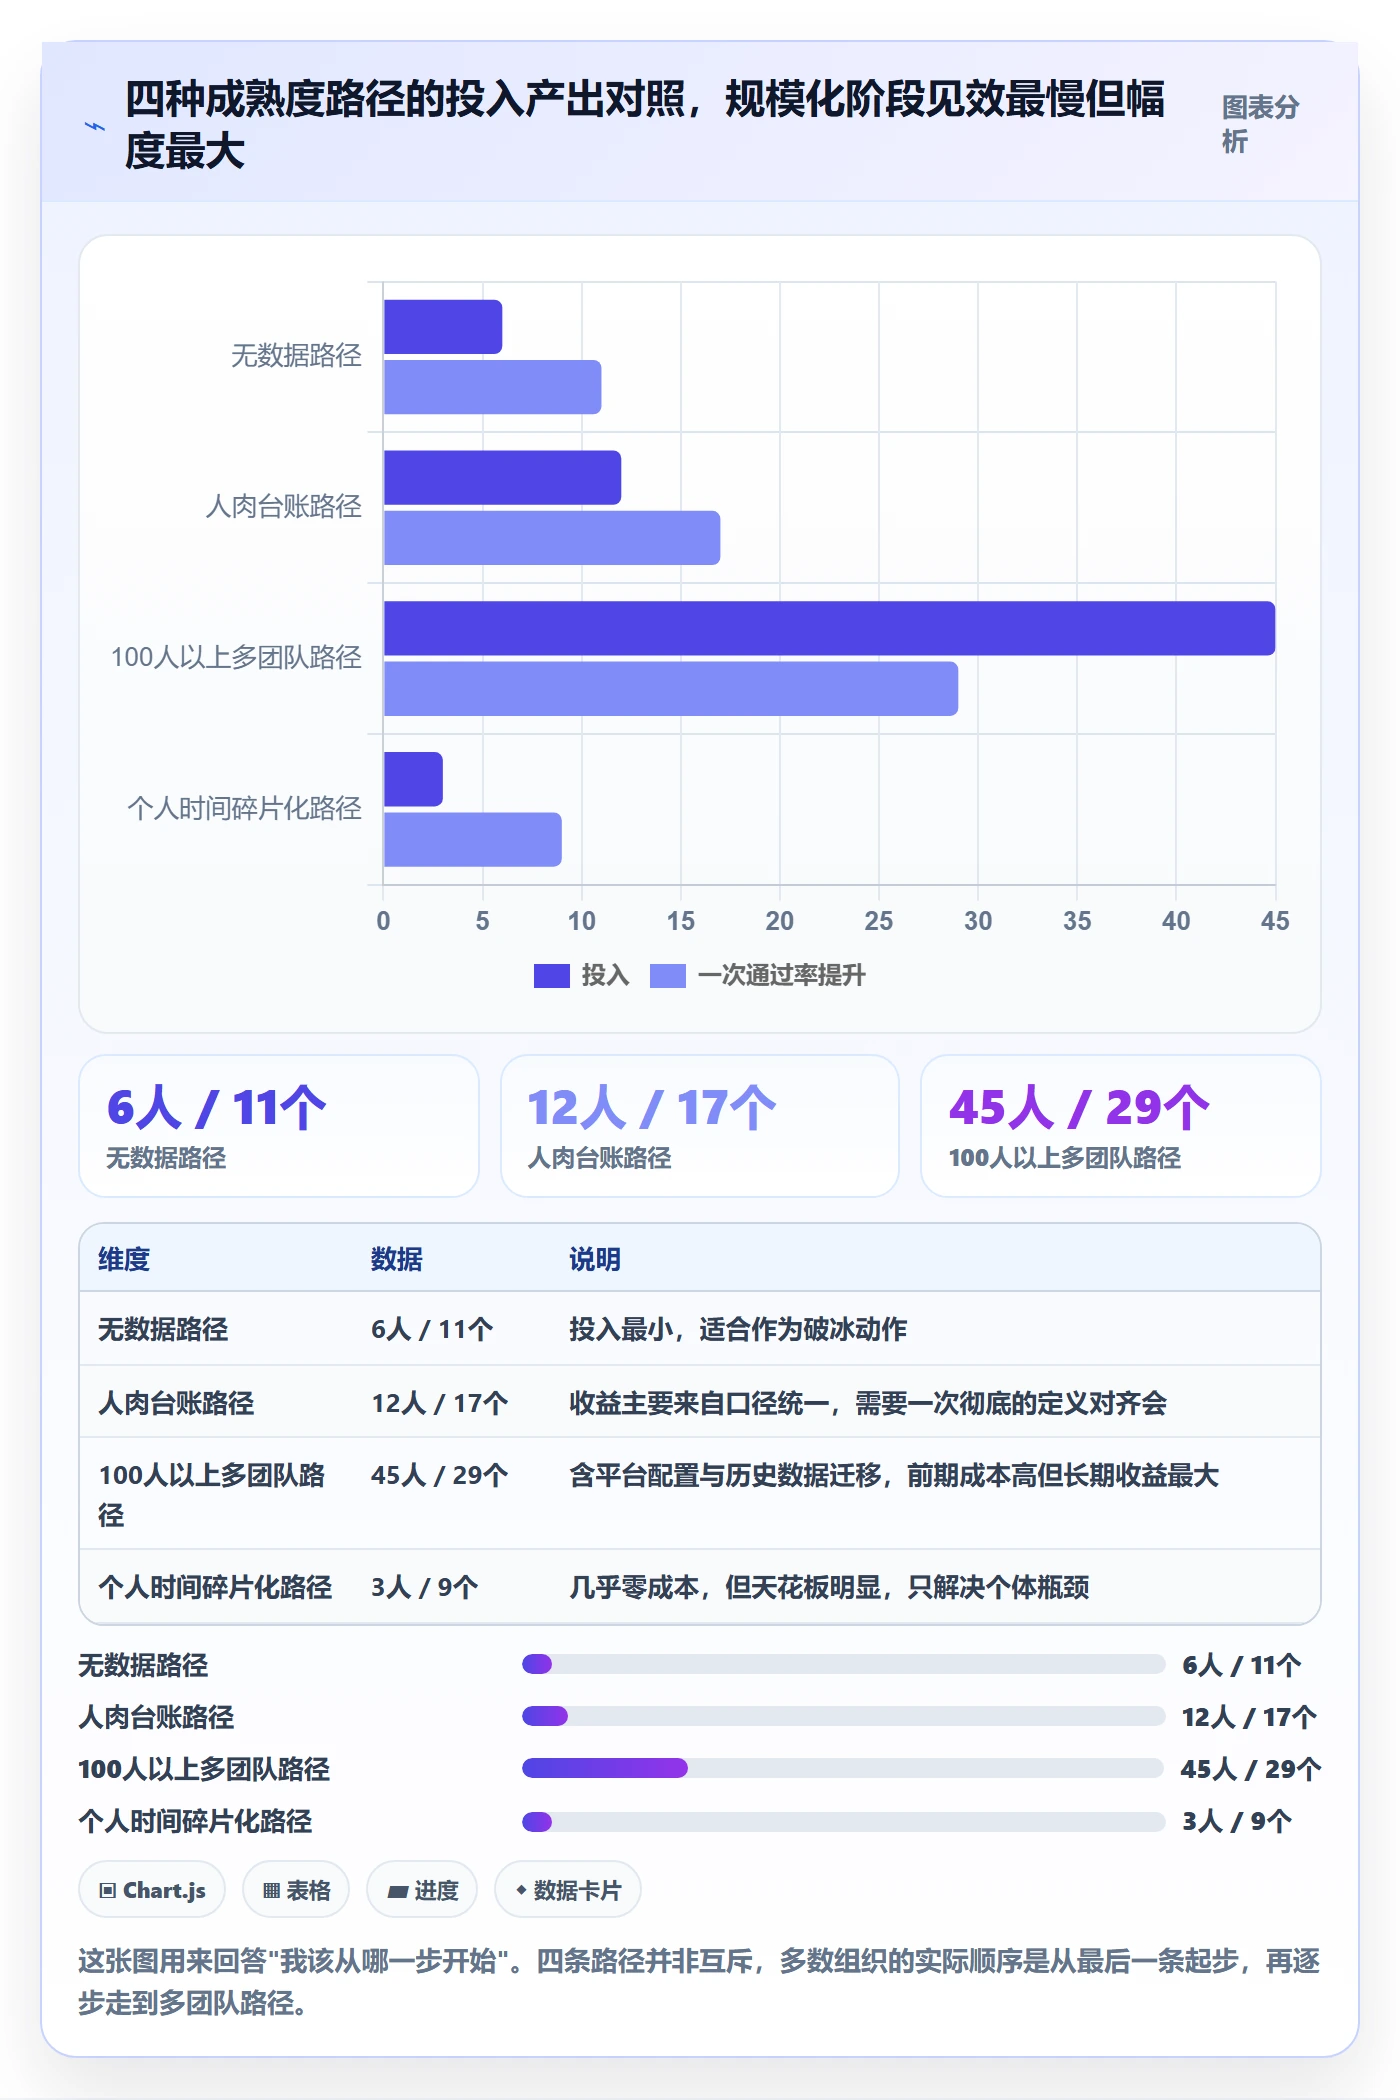Screen dimensions: 1400x2100
Task: Select the 12人 / 17个 data card
Action: [700, 1126]
